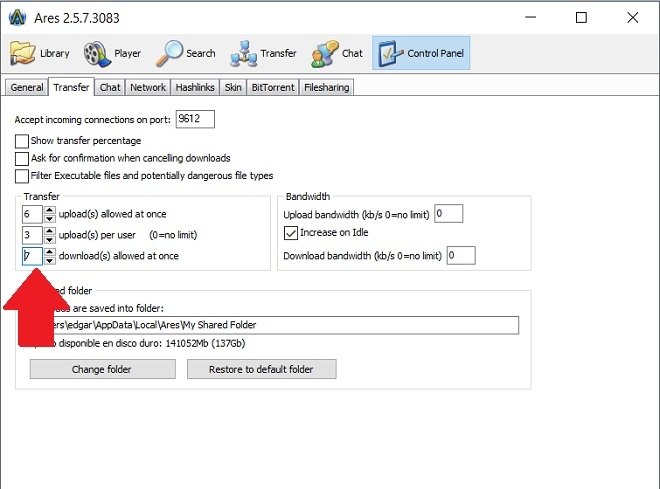This screenshot has height=489, width=660.
Task: Click the shared folder path field
Action: [274, 325]
